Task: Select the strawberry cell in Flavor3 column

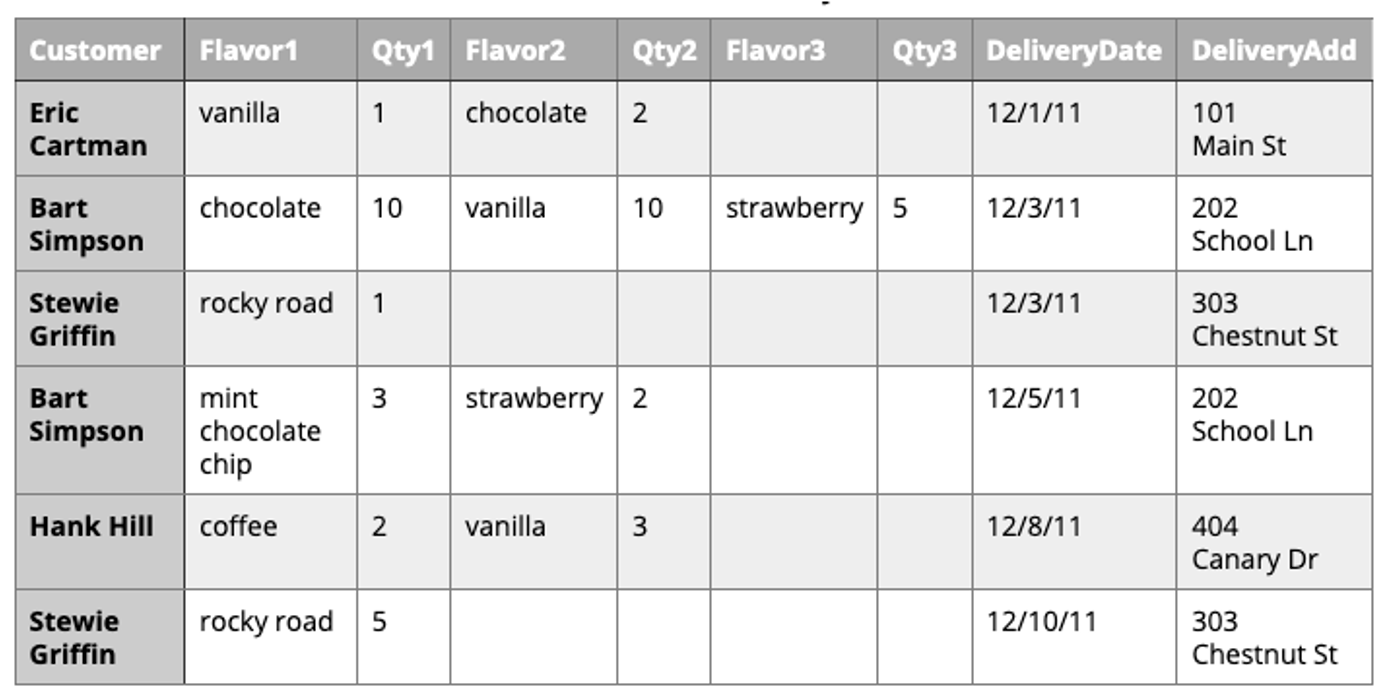Action: (x=794, y=209)
